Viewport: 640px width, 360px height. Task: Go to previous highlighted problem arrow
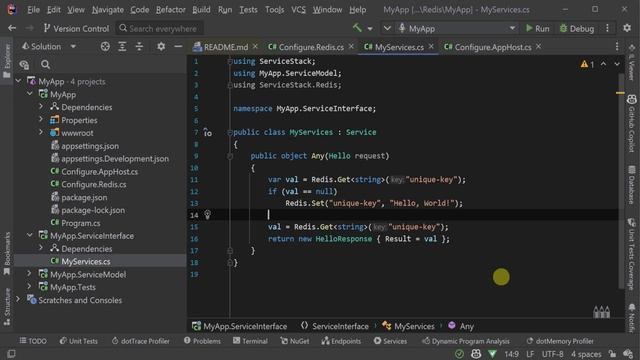pos(603,64)
